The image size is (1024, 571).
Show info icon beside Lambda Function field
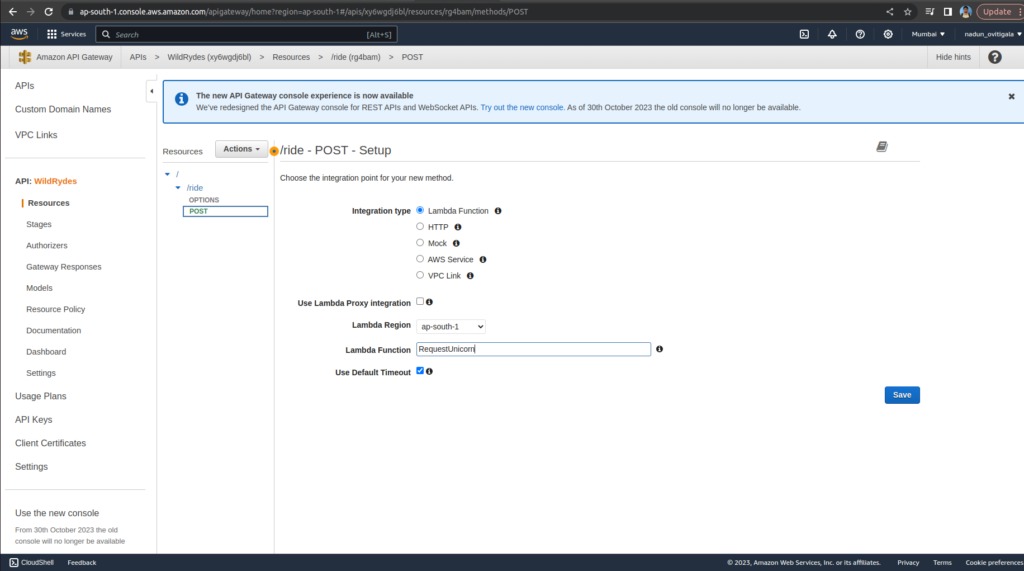pyautogui.click(x=660, y=349)
